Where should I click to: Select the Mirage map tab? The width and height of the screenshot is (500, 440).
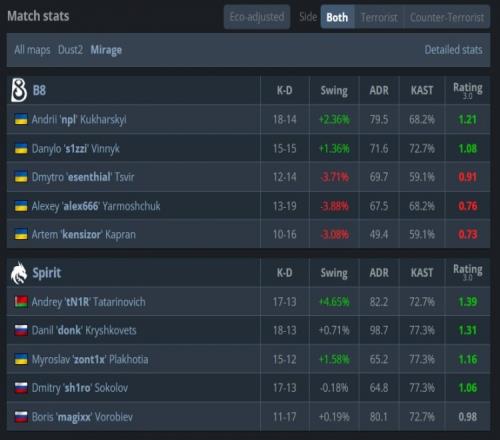click(x=106, y=50)
